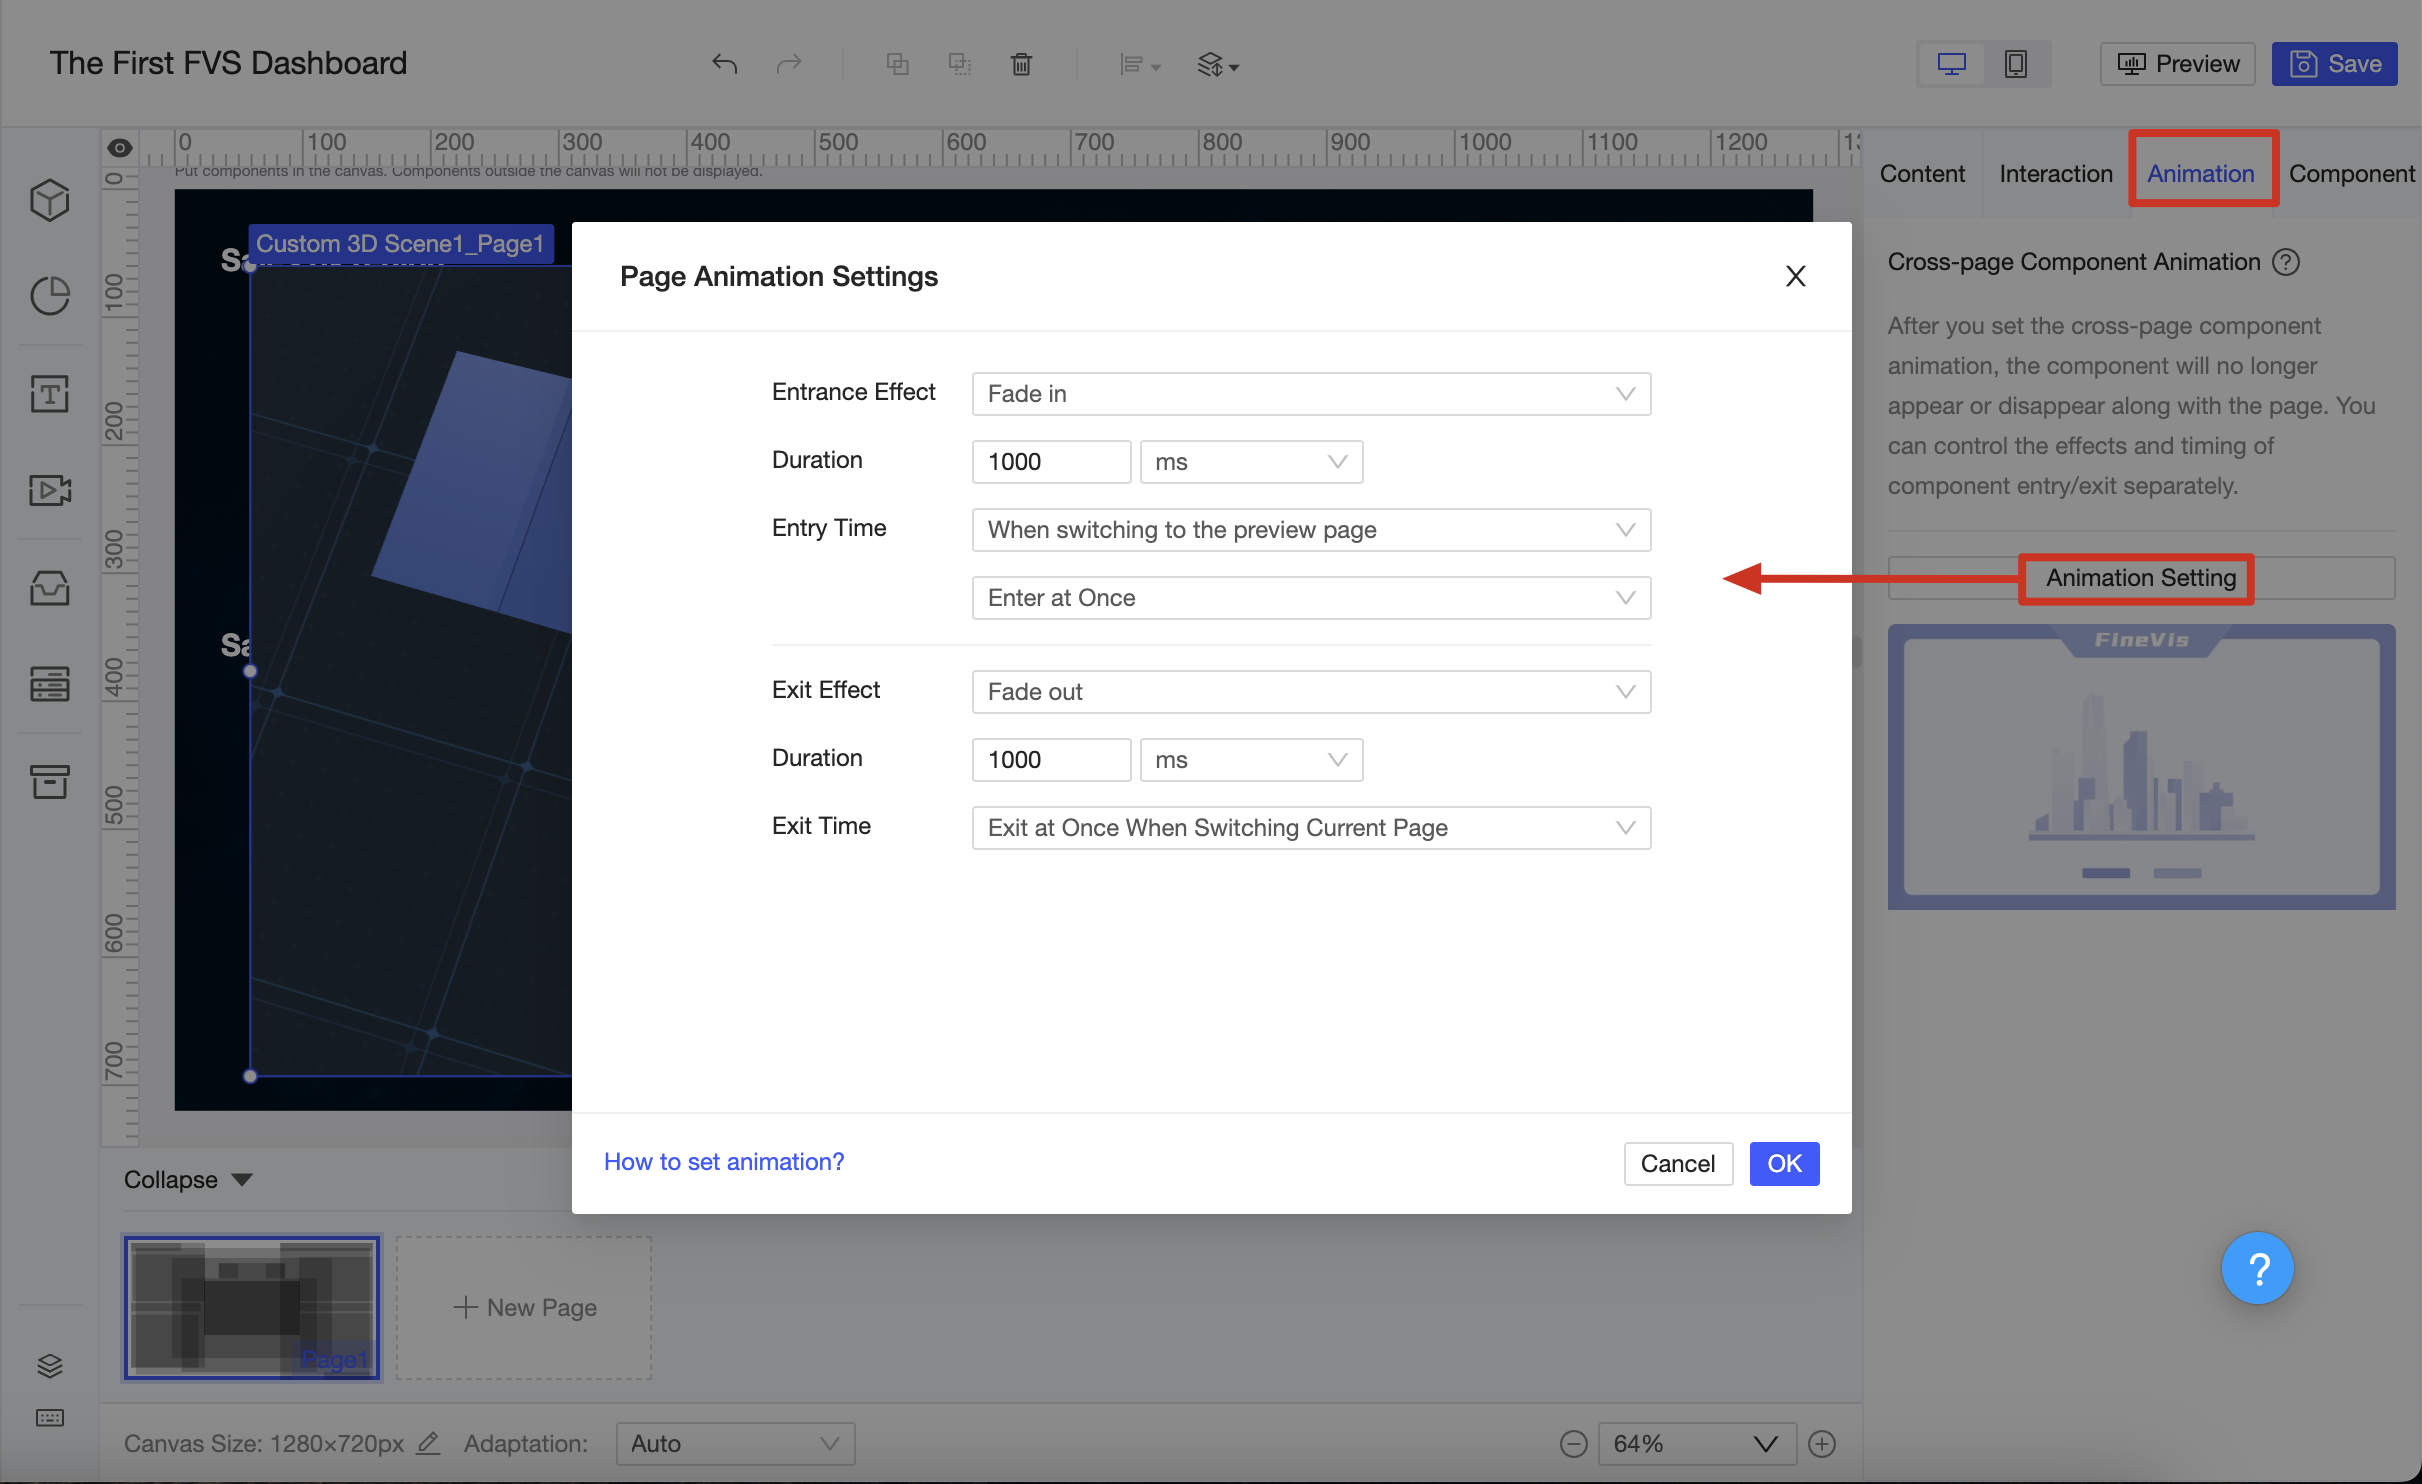Decrease canvas zoom with minus control
Viewport: 2422px width, 1484px height.
(x=1573, y=1443)
